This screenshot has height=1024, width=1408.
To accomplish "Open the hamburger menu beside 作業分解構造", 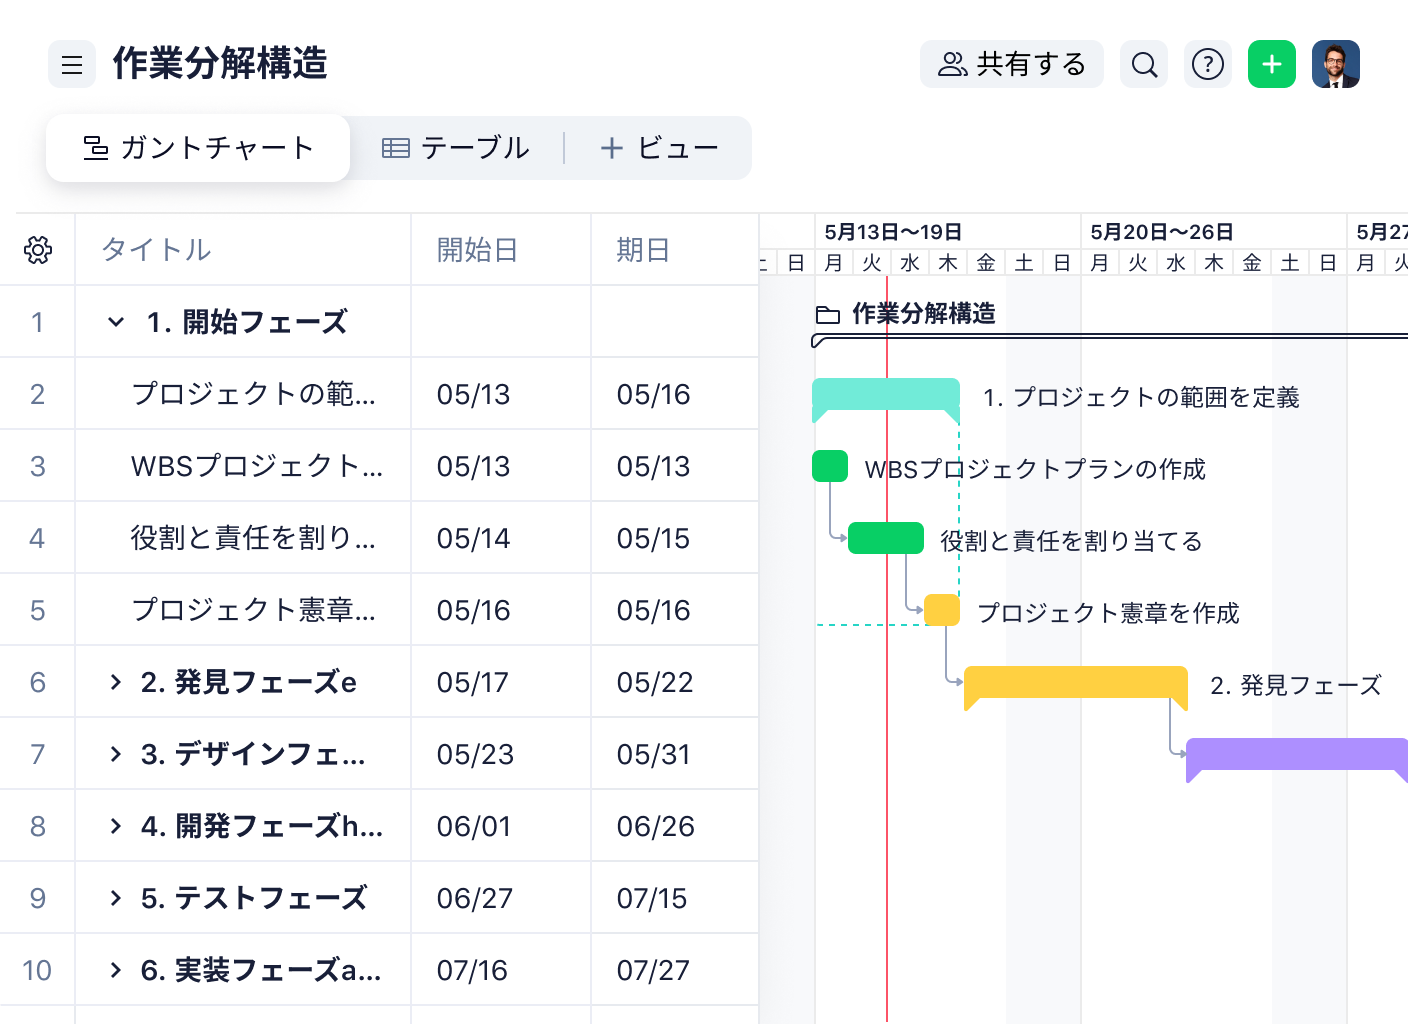I will (x=72, y=65).
